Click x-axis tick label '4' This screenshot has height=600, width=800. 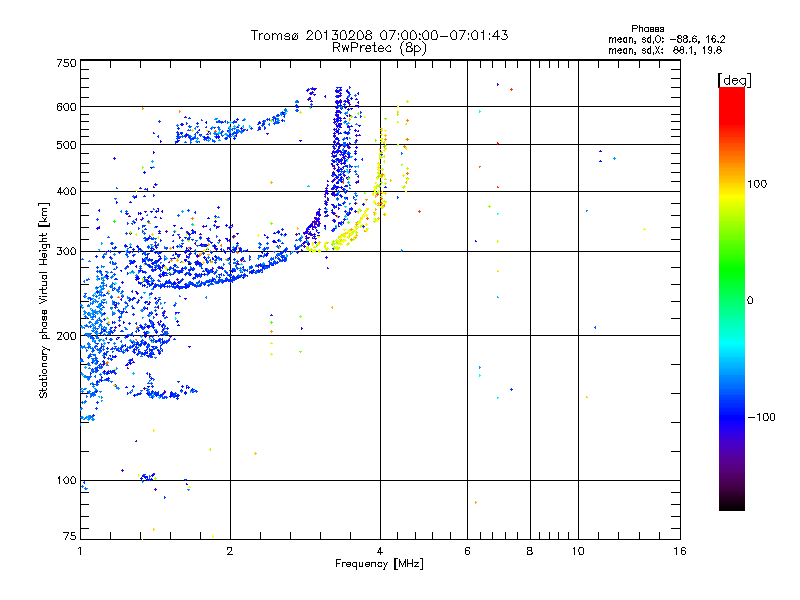coord(380,551)
